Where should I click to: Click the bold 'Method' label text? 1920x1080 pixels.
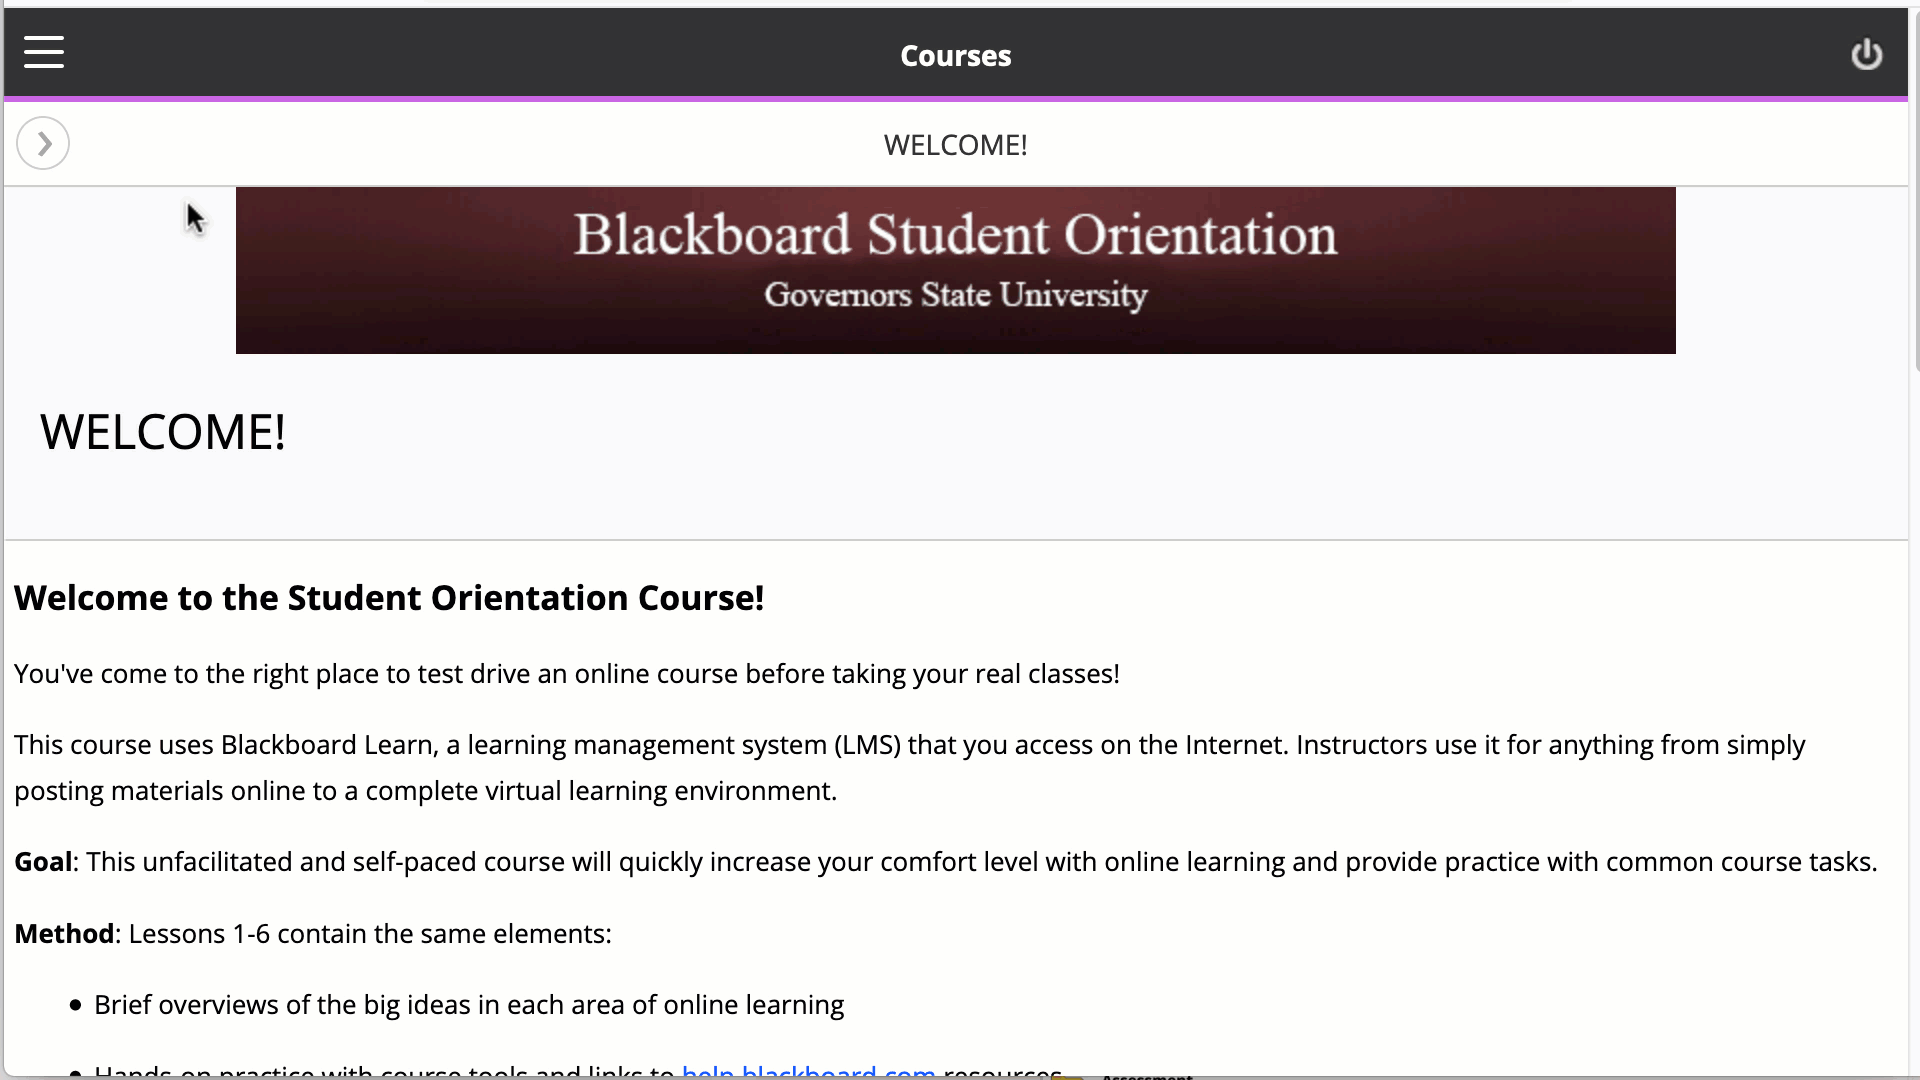tap(64, 934)
